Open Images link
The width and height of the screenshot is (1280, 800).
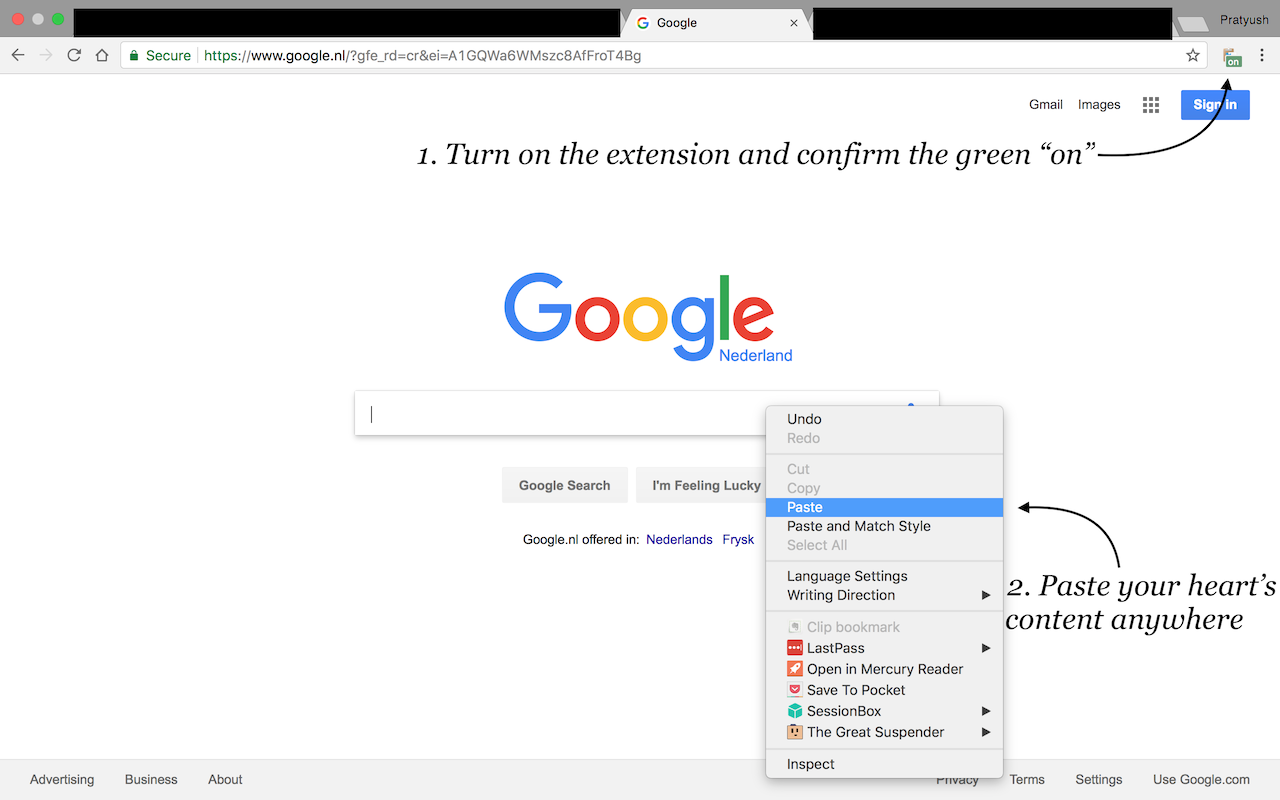coord(1099,104)
